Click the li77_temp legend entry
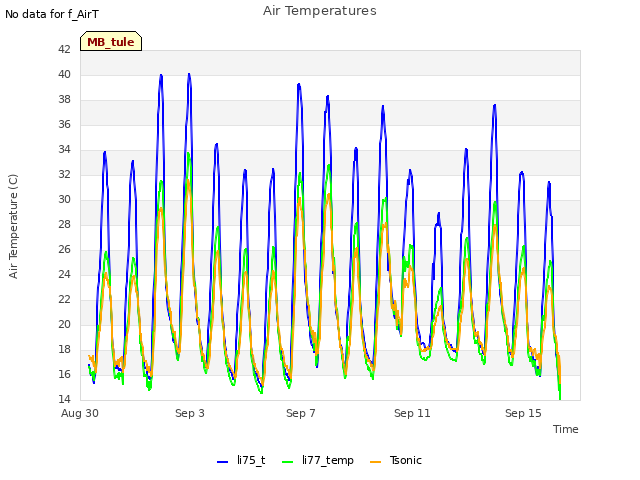This screenshot has height=480, width=640. click(x=318, y=460)
